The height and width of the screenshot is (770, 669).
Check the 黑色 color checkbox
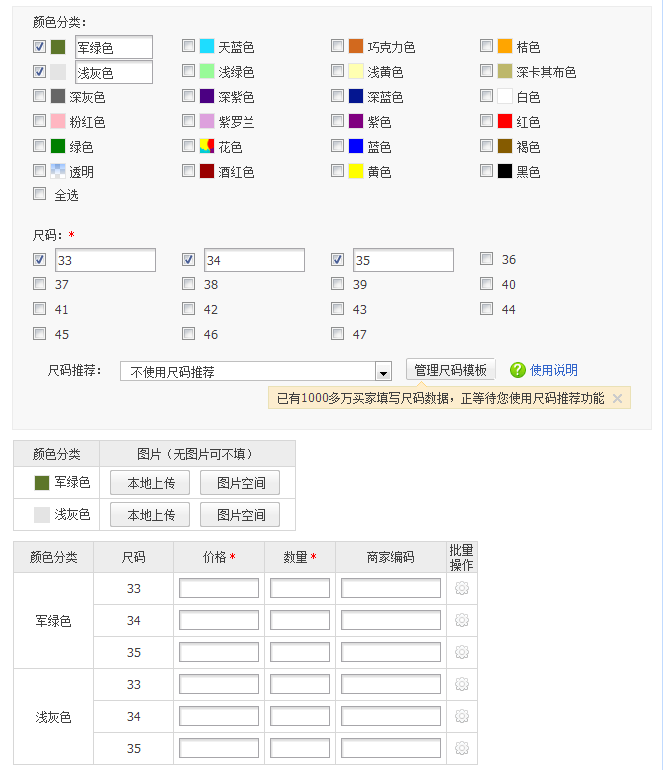(x=486, y=170)
